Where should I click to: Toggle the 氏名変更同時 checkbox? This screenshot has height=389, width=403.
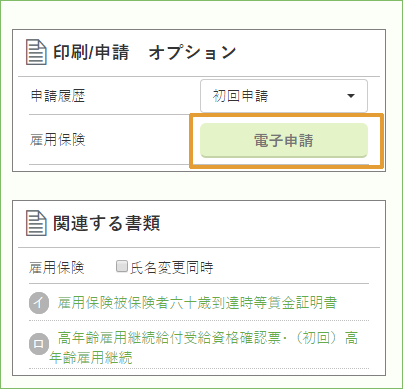(x=122, y=266)
